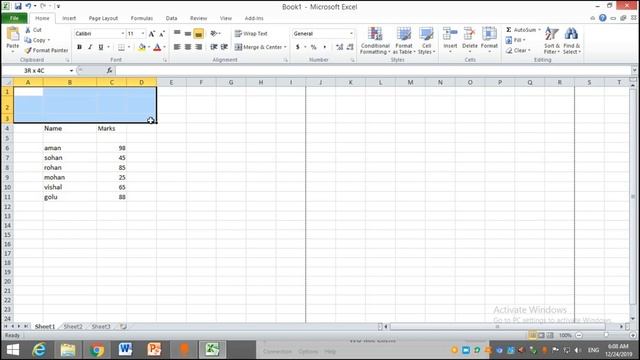Apply the cell Borders icon
Image resolution: width=640 pixels, height=360 pixels.
coord(121,47)
